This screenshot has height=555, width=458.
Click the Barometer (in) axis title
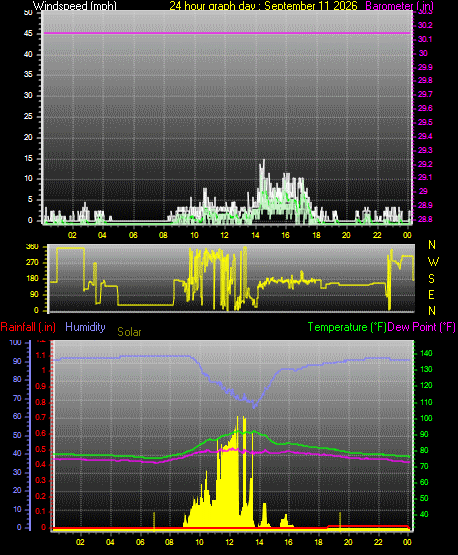point(400,5)
